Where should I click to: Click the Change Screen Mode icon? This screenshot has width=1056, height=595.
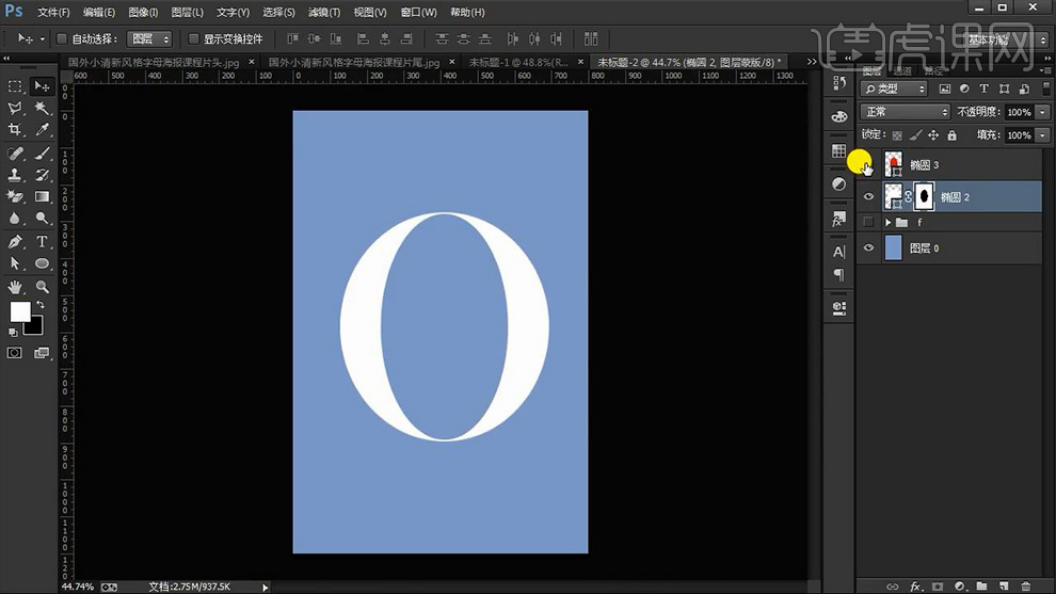click(x=42, y=353)
